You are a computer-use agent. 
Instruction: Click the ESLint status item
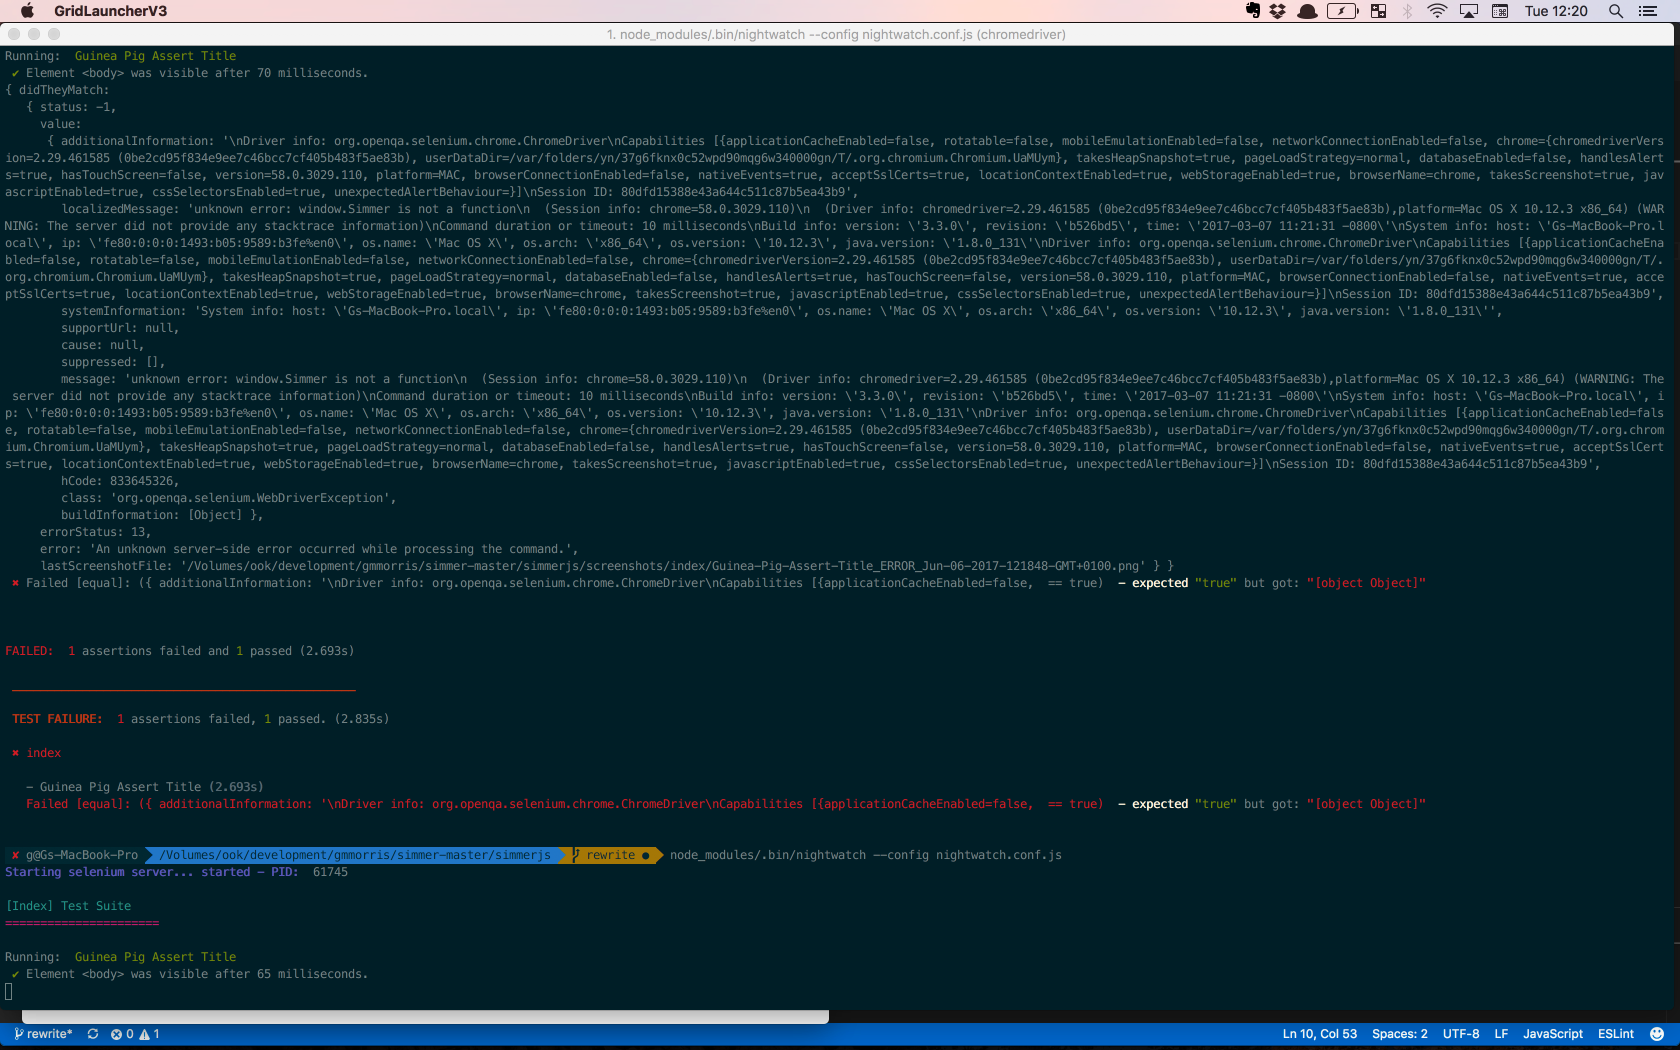click(1615, 1034)
